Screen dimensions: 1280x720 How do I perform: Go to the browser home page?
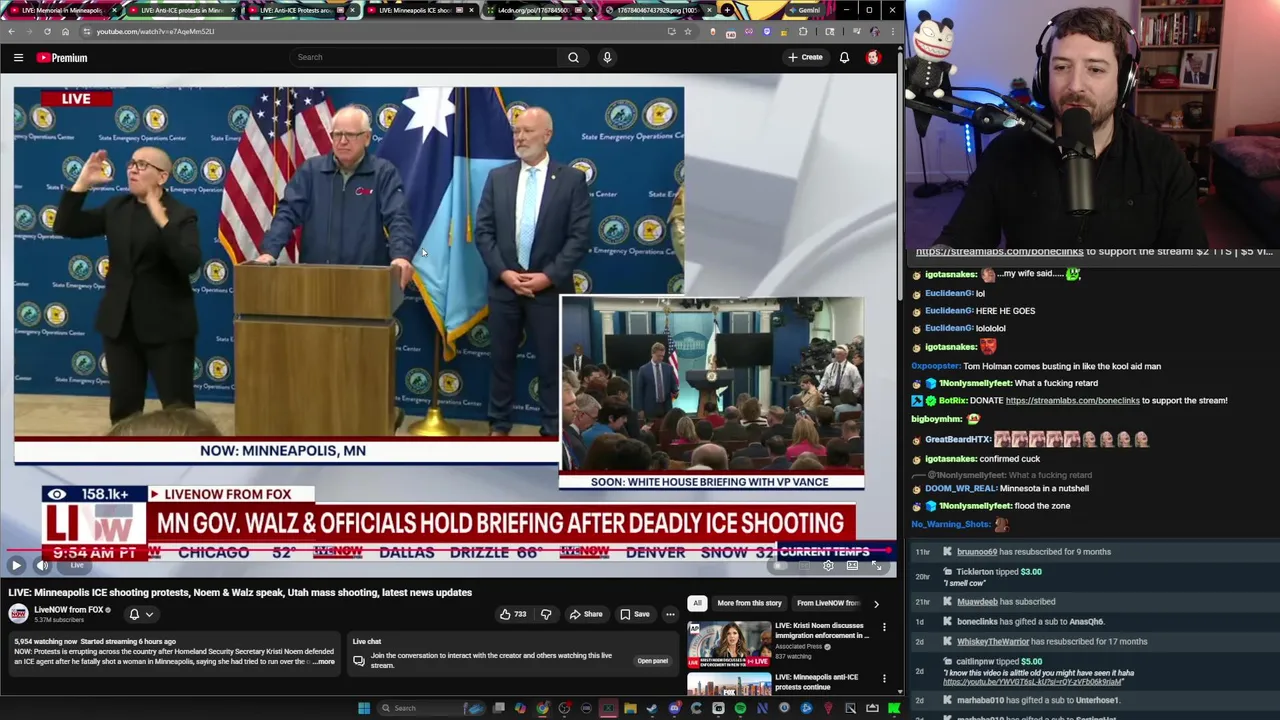coord(65,31)
